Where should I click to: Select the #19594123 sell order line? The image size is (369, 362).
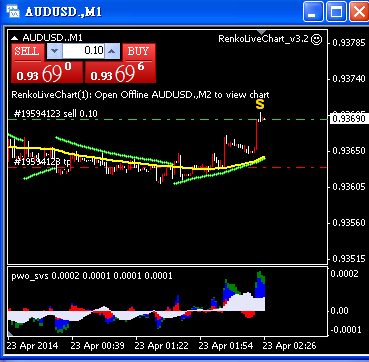56,114
